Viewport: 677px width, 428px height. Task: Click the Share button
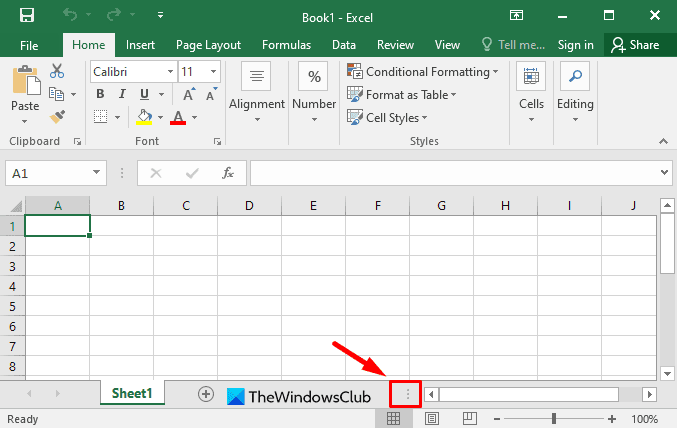tap(635, 45)
